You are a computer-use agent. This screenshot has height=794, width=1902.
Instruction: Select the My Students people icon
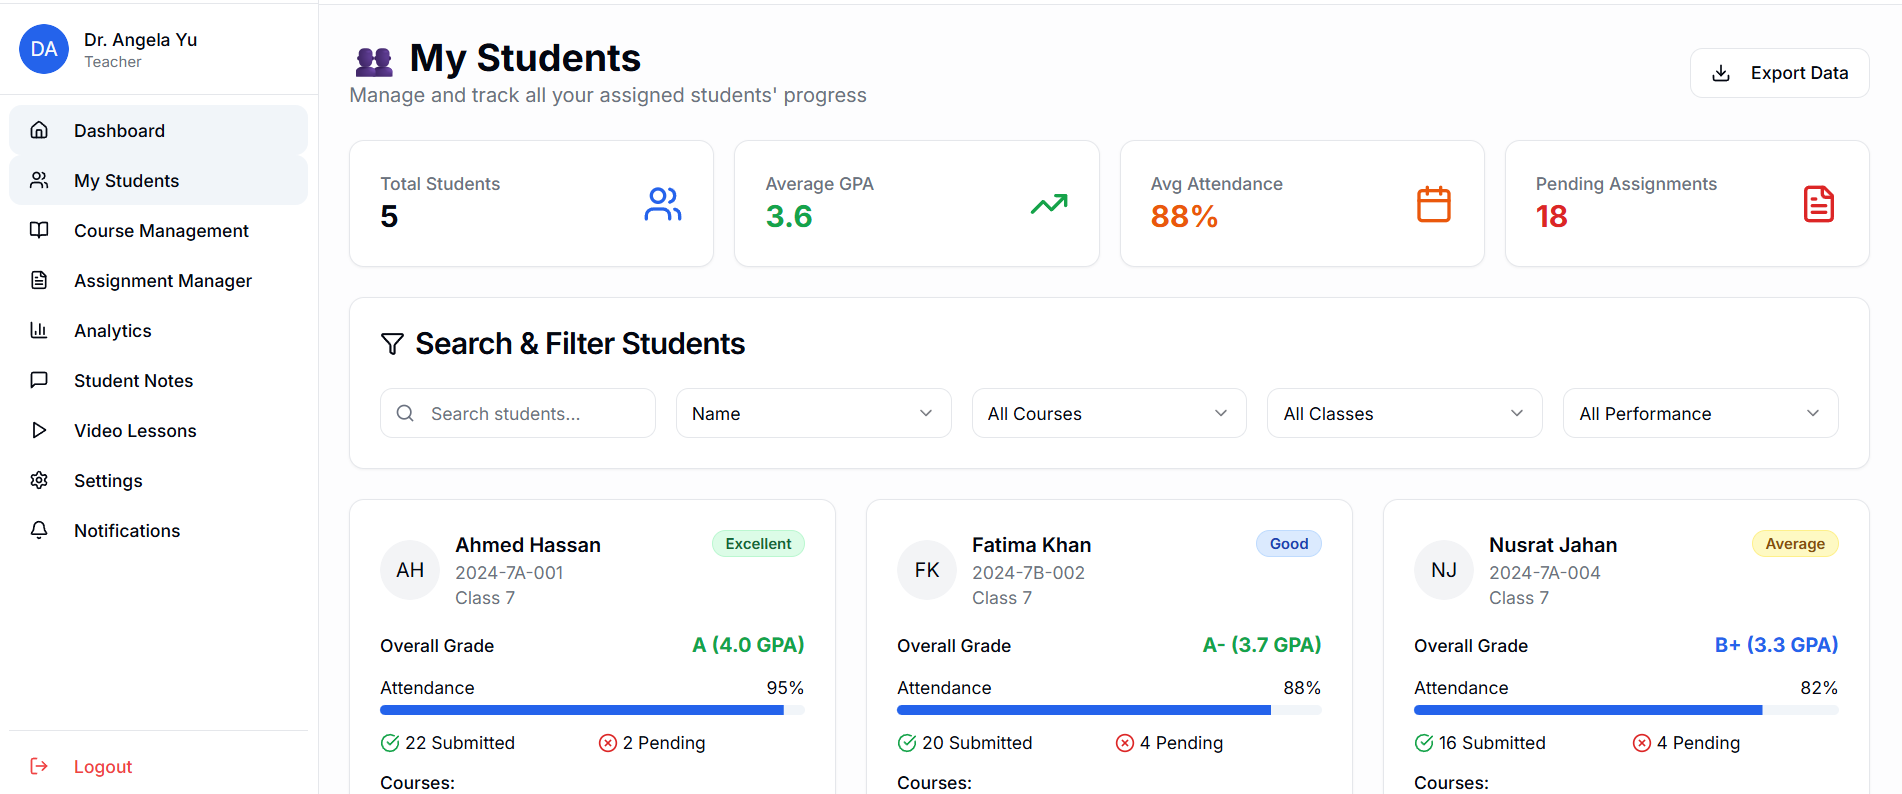pos(39,180)
